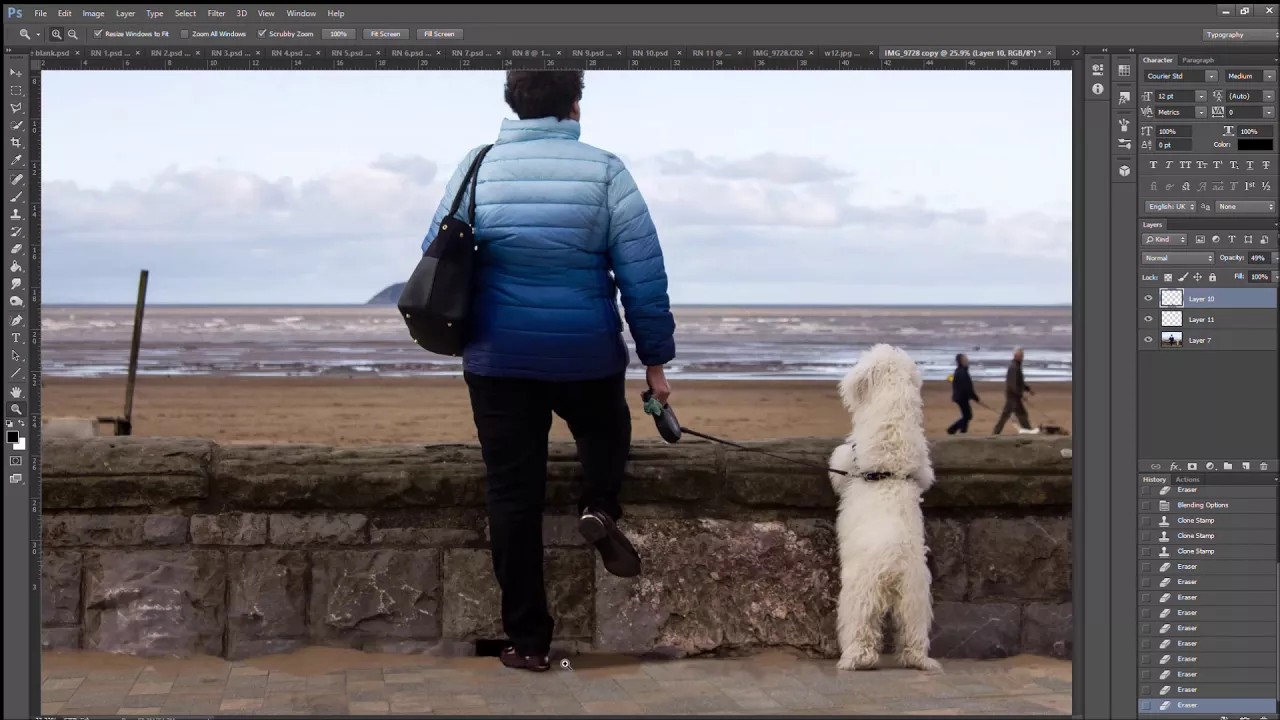Click the Zoom Out magnifier option
The image size is (1280, 720).
72,34
